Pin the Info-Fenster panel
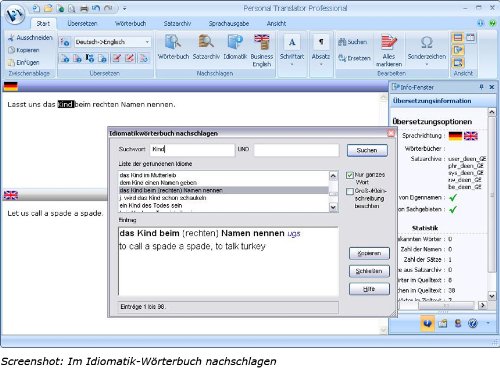 pyautogui.click(x=481, y=87)
